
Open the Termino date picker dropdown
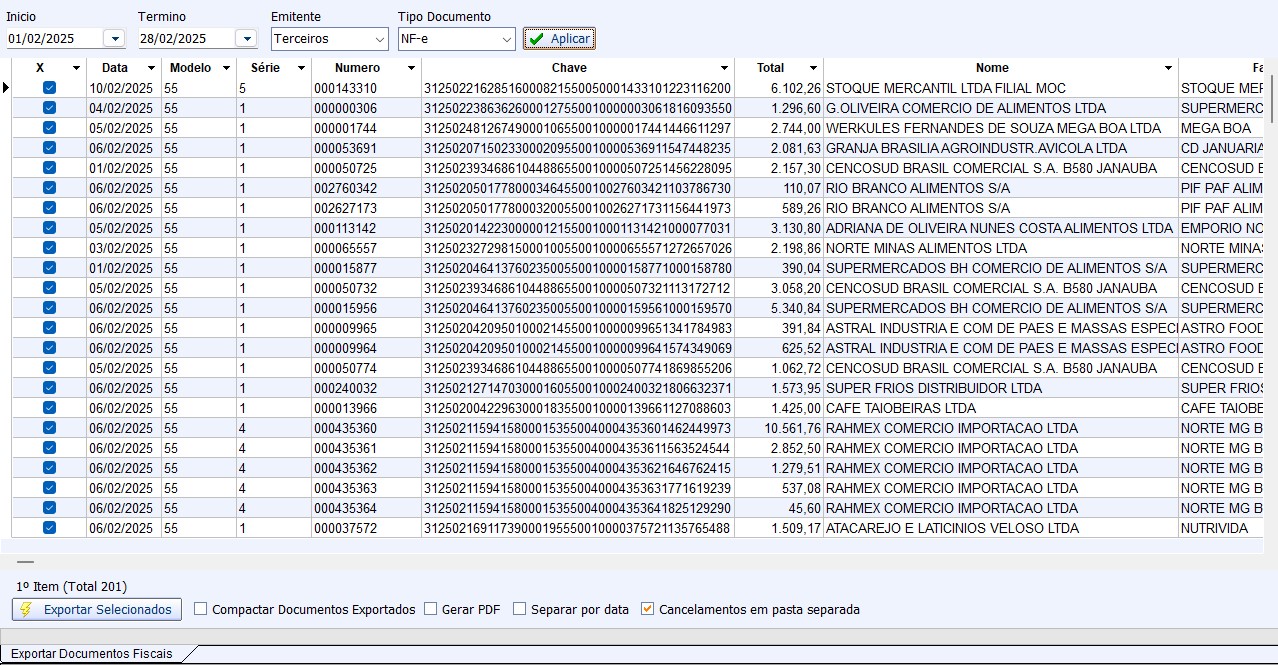pos(246,39)
